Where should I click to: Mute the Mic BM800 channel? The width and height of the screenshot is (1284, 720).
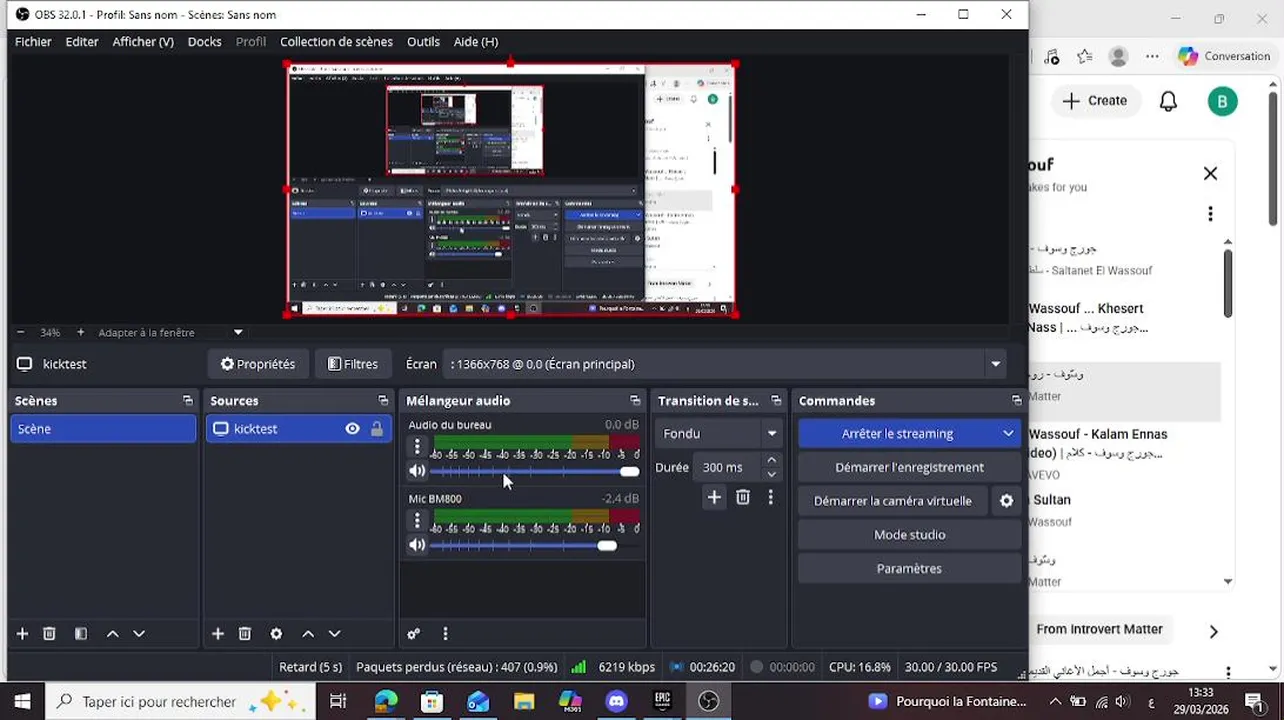click(417, 545)
